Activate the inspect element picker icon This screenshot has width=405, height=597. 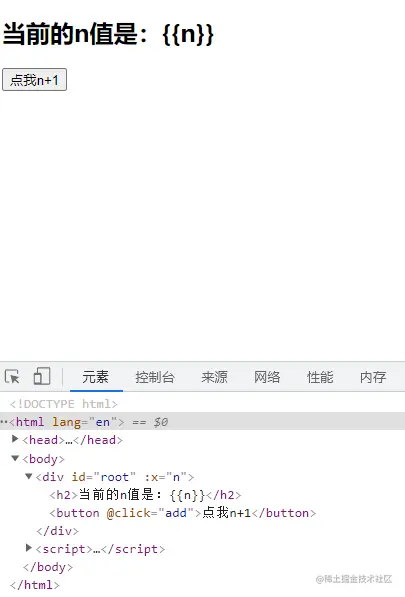pos(12,377)
